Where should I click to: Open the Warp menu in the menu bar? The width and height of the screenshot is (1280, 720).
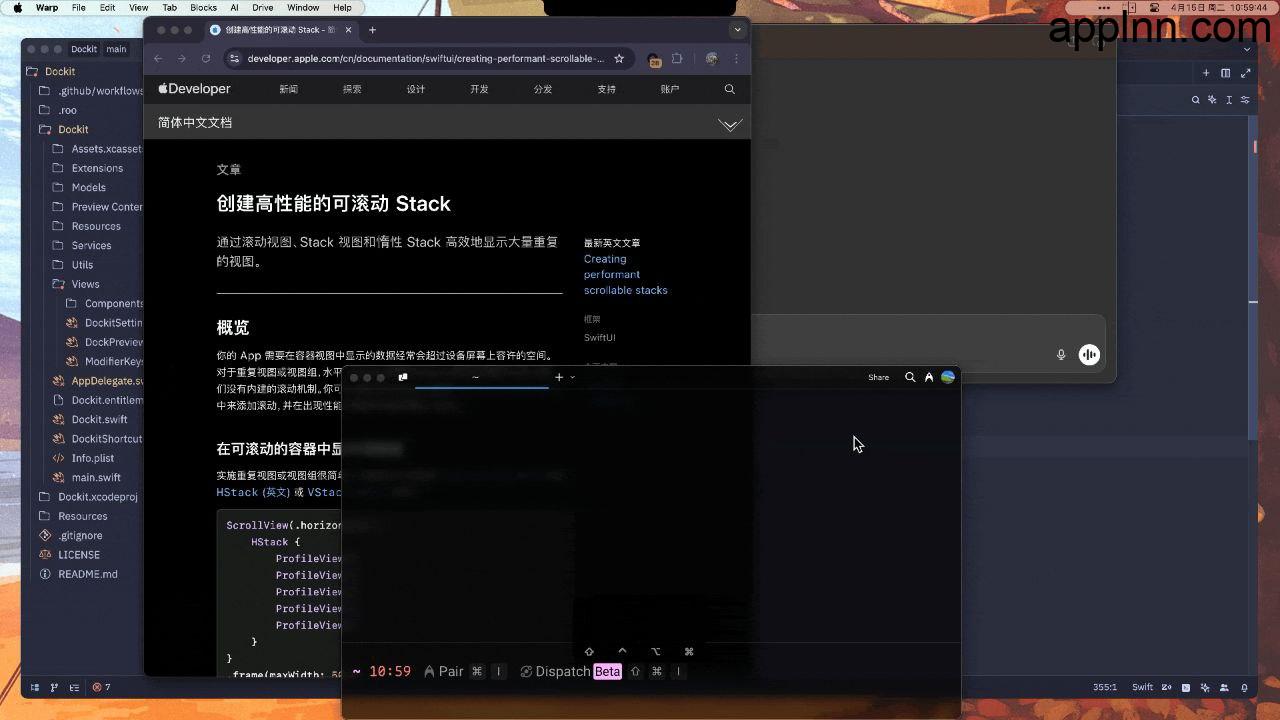point(46,7)
